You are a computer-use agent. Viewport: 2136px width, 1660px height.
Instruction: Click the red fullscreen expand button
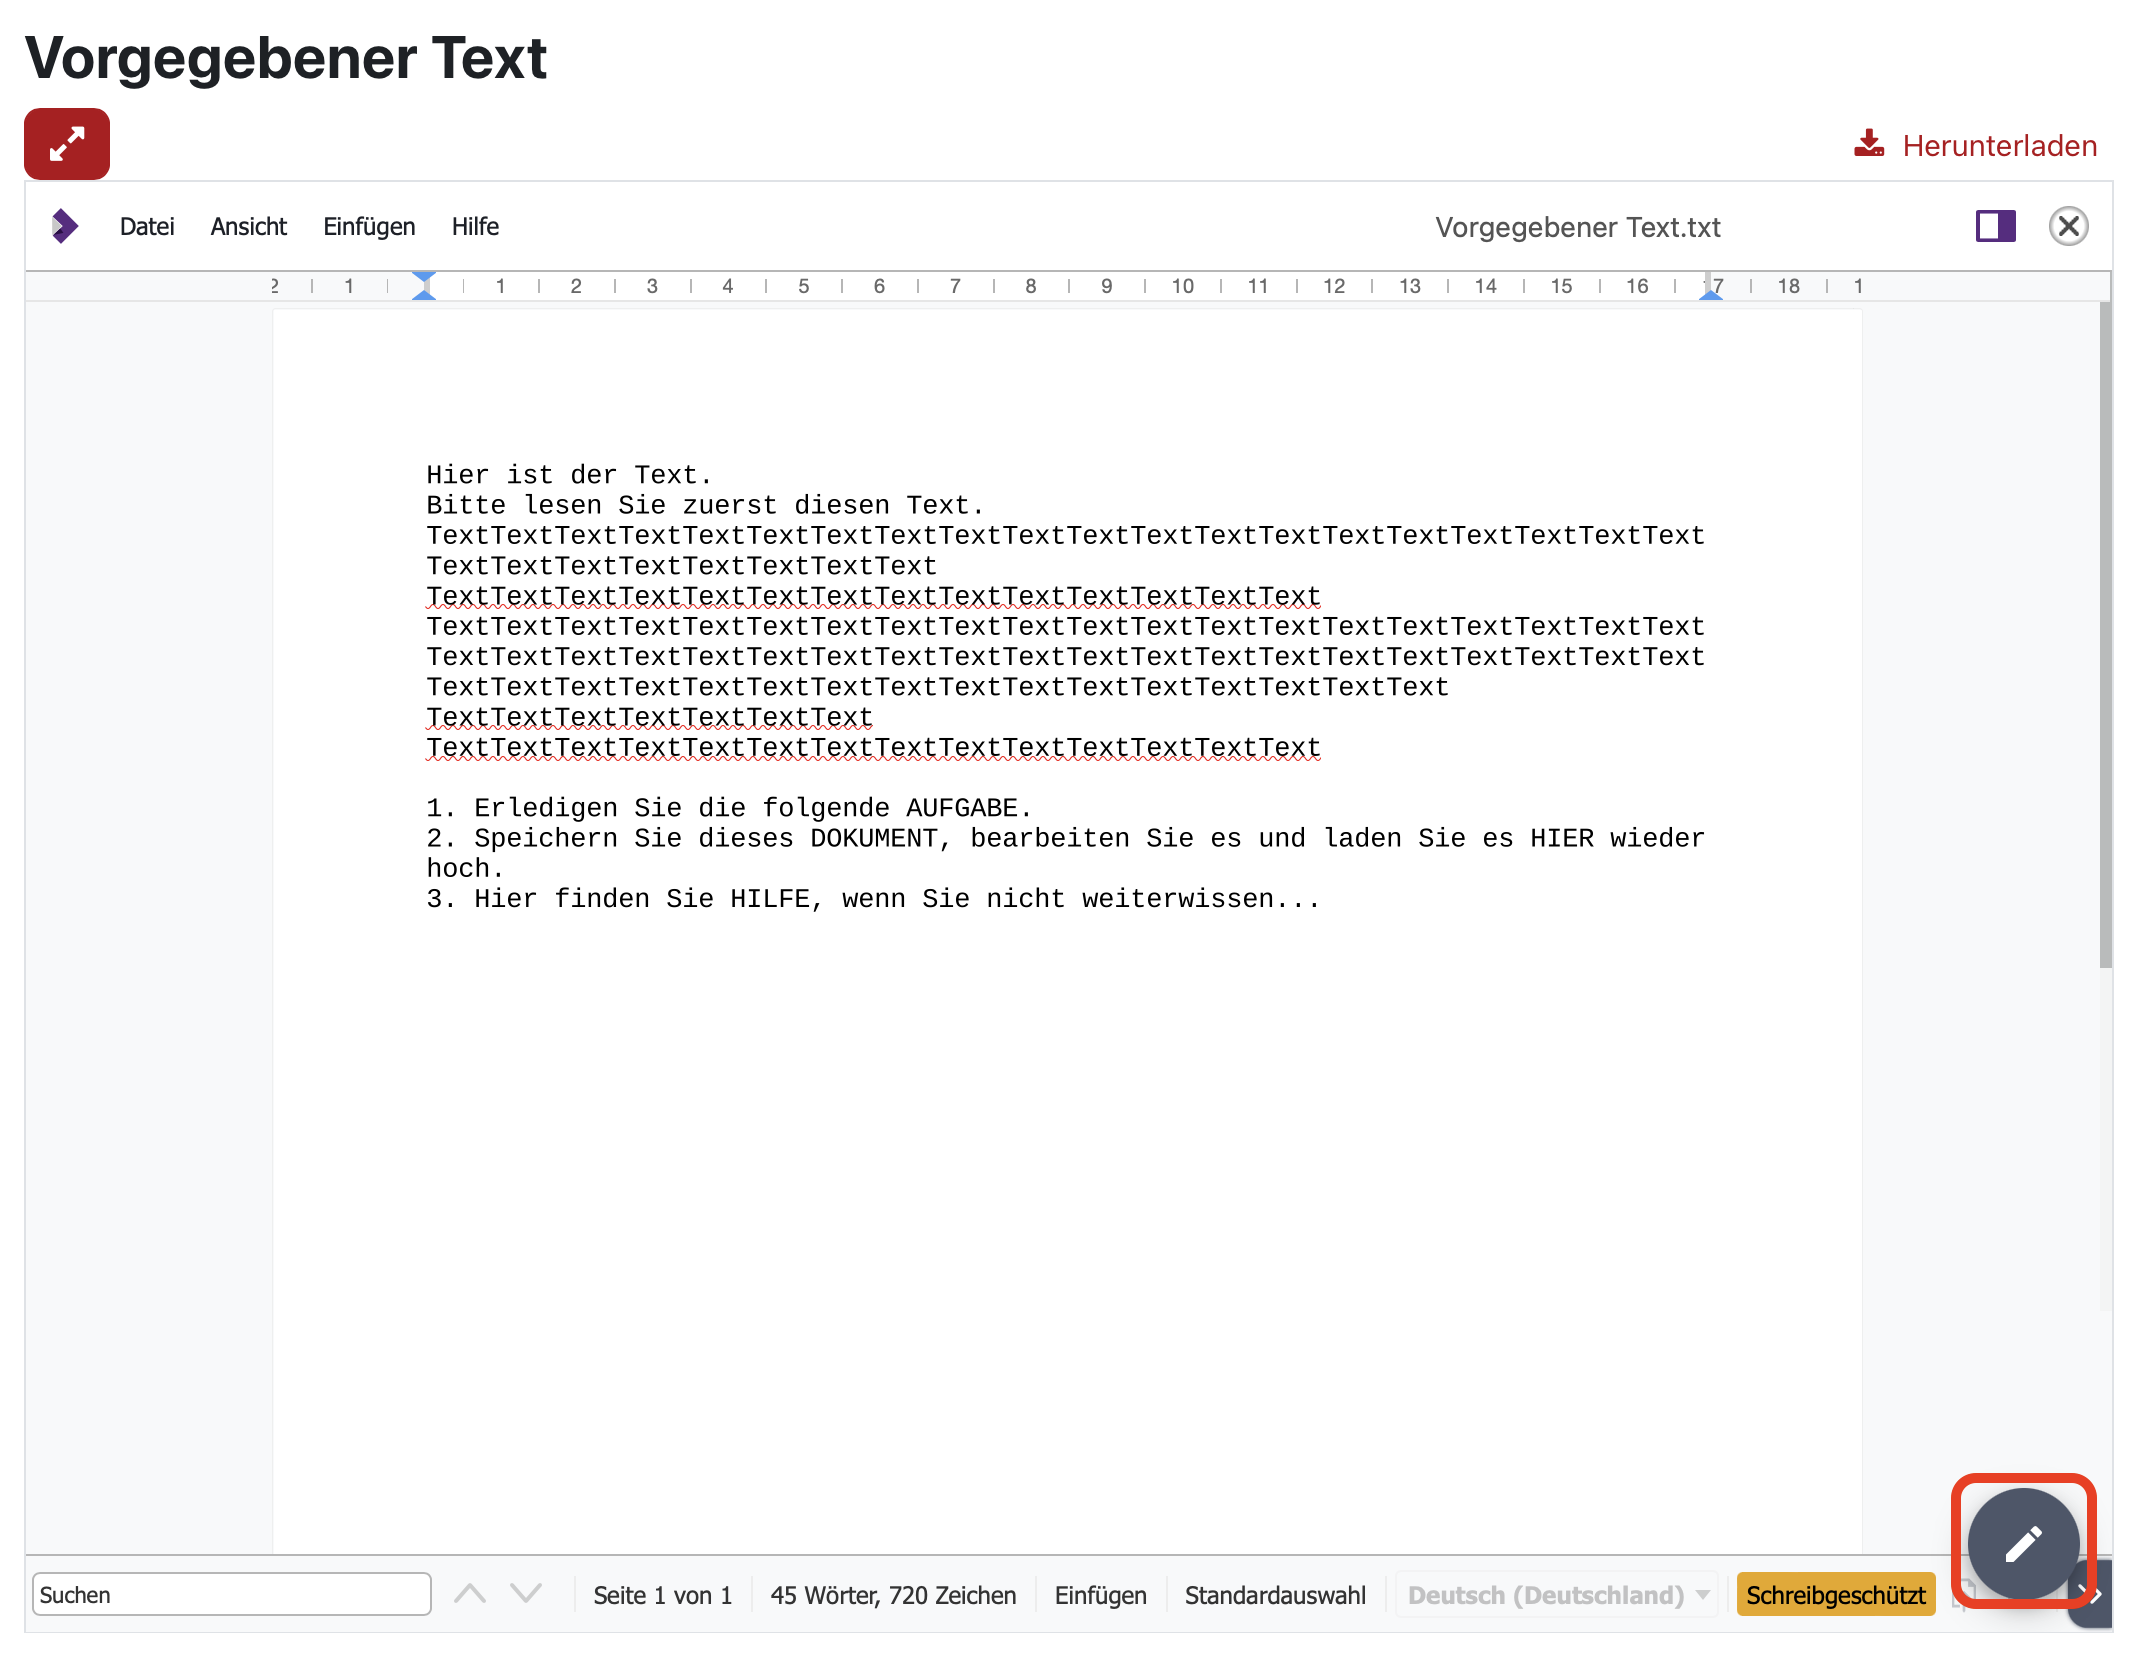[67, 144]
